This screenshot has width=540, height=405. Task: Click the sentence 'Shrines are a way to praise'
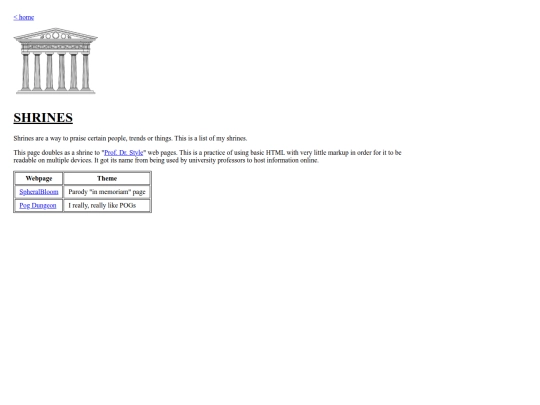130,138
